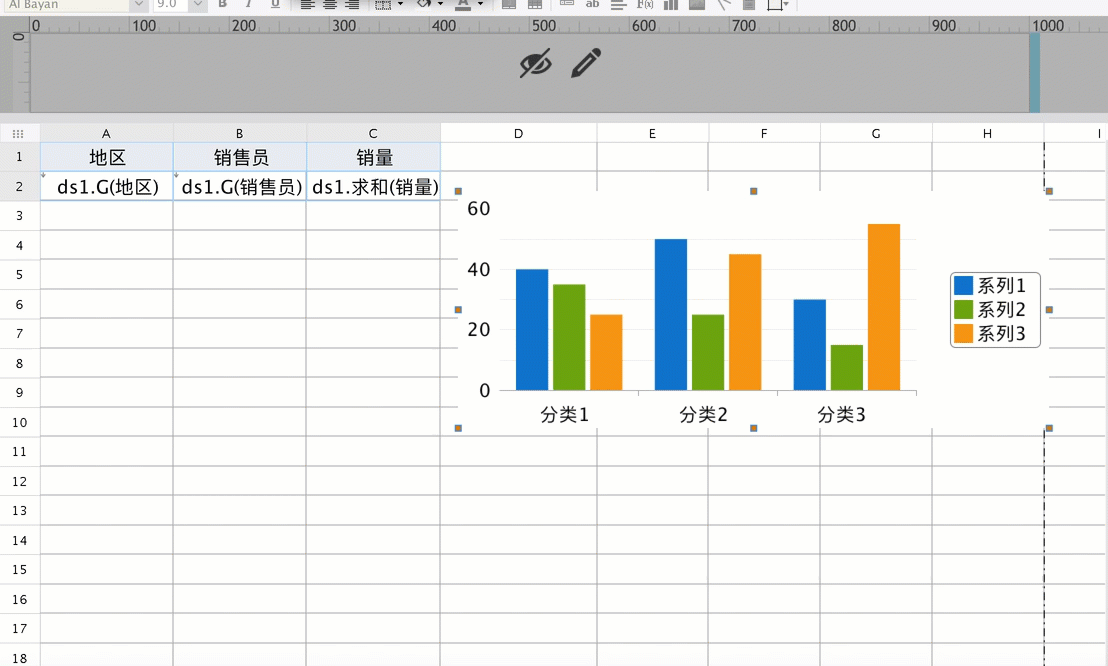Select the cell containing 地区
Viewport: 1108px width, 666px height.
(x=107, y=157)
